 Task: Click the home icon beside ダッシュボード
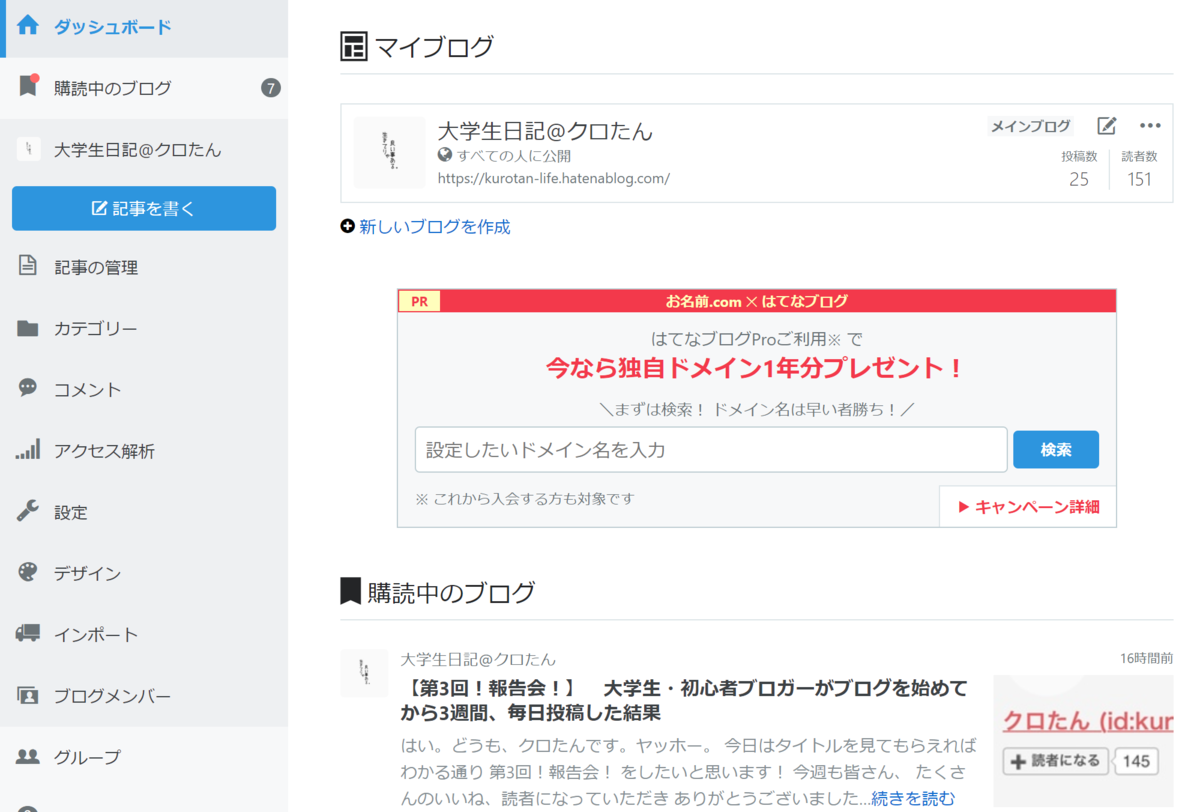(27, 26)
